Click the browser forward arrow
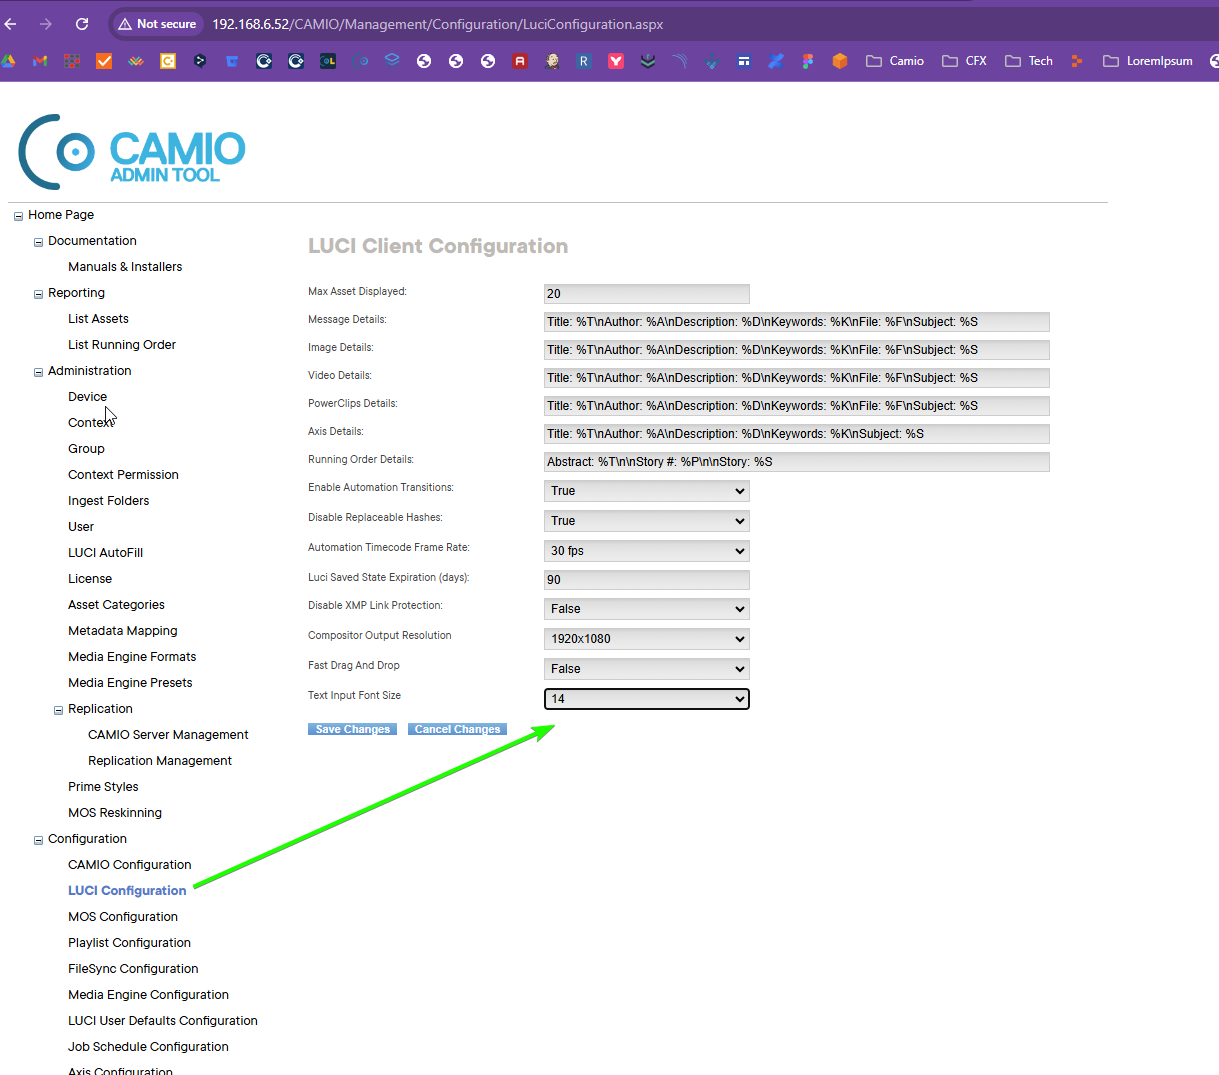Screen dimensions: 1219x1075 tap(46, 24)
